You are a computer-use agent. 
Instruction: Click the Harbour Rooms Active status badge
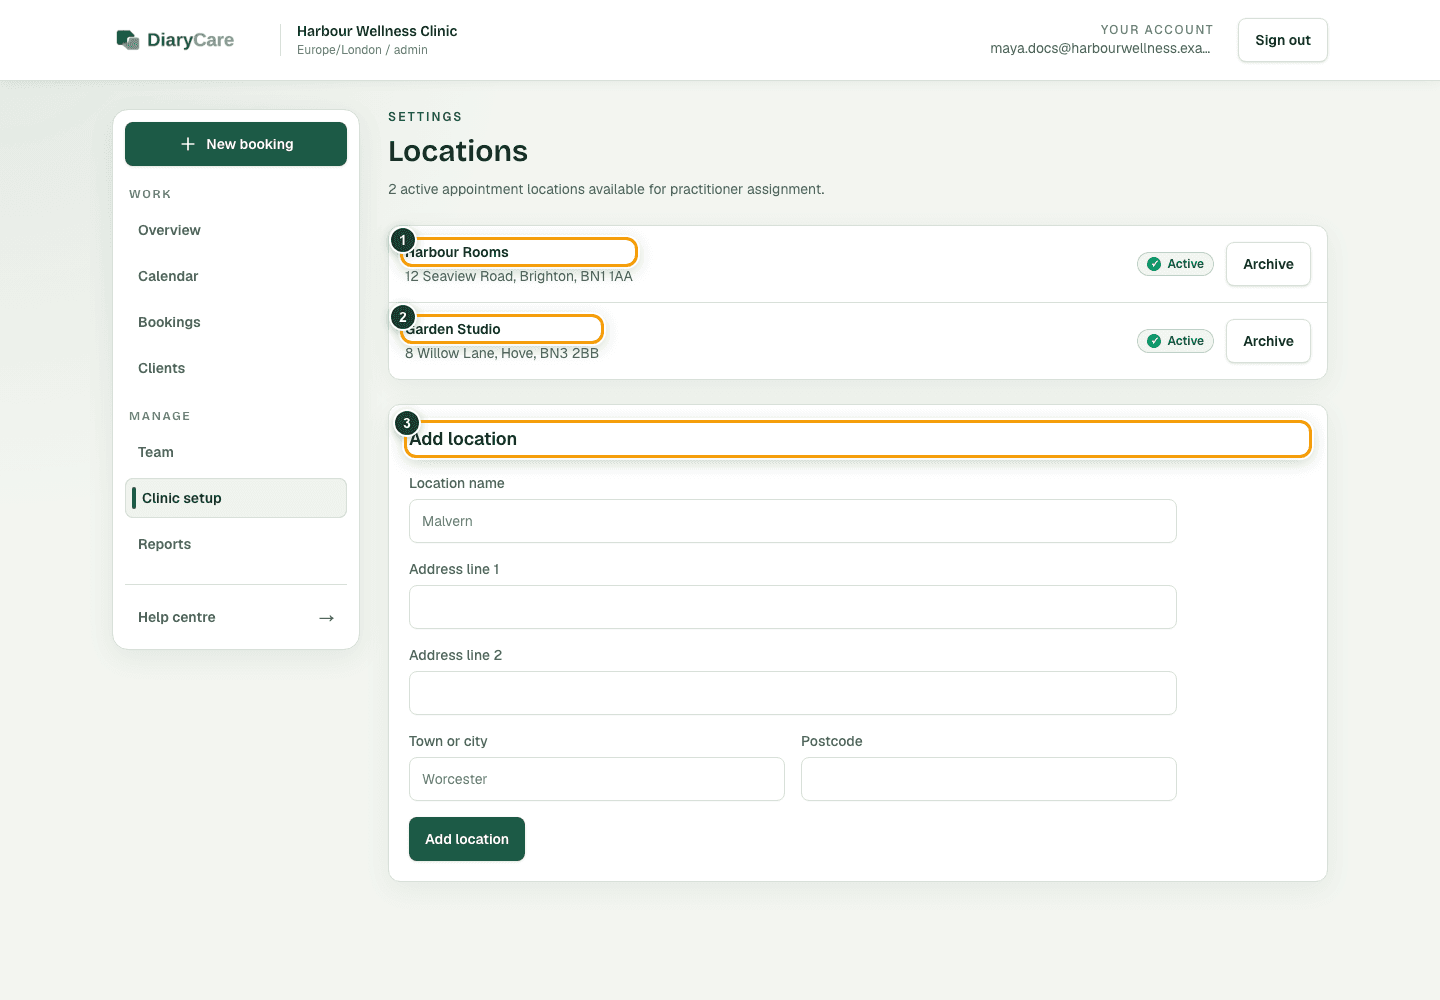1175,264
